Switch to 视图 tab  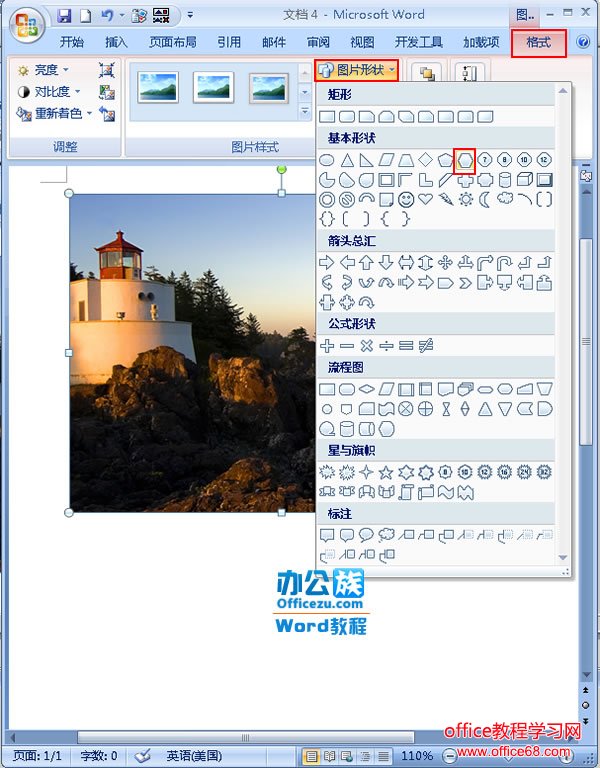point(362,43)
